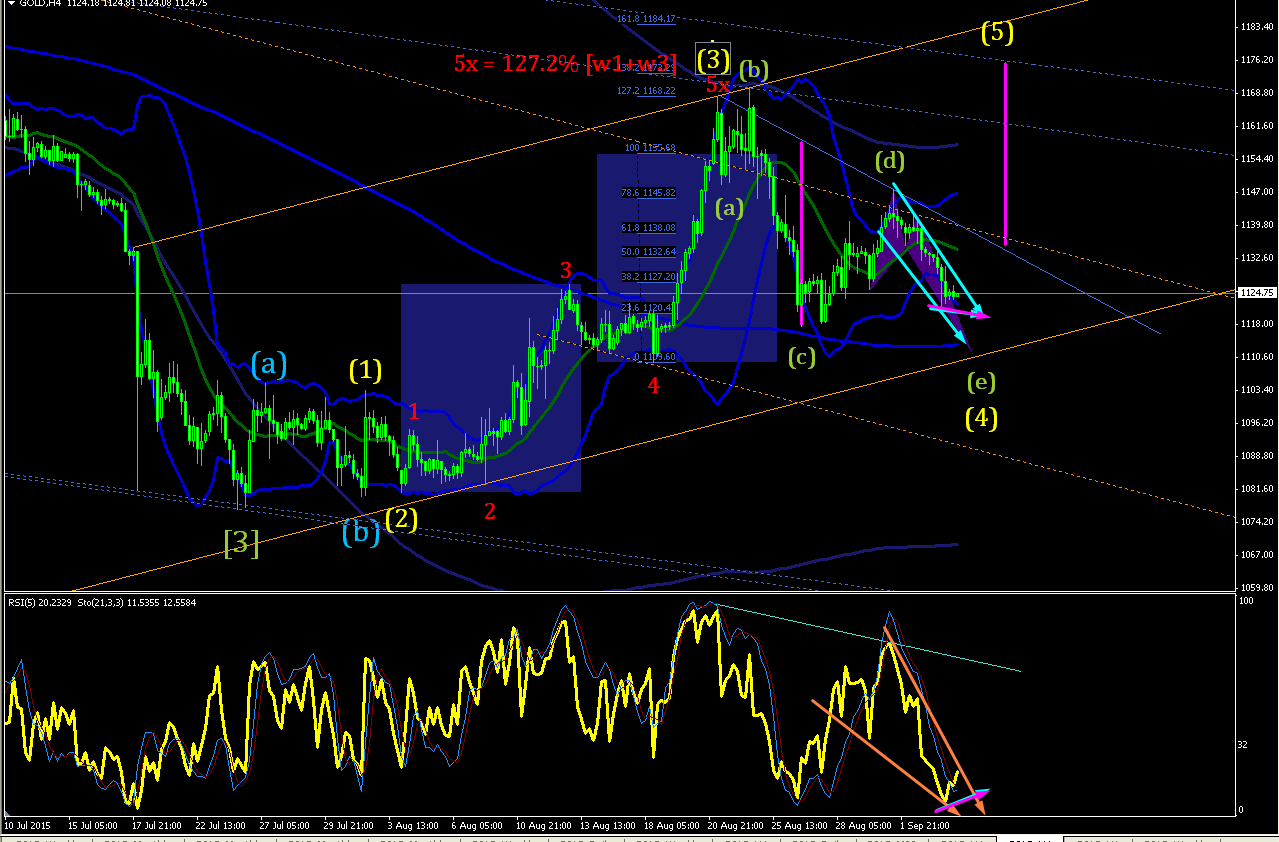Screen dimensions: 1279x842
Task: Select the red '5x = 127.2% [w1+w3]' annotation
Action: pos(565,64)
